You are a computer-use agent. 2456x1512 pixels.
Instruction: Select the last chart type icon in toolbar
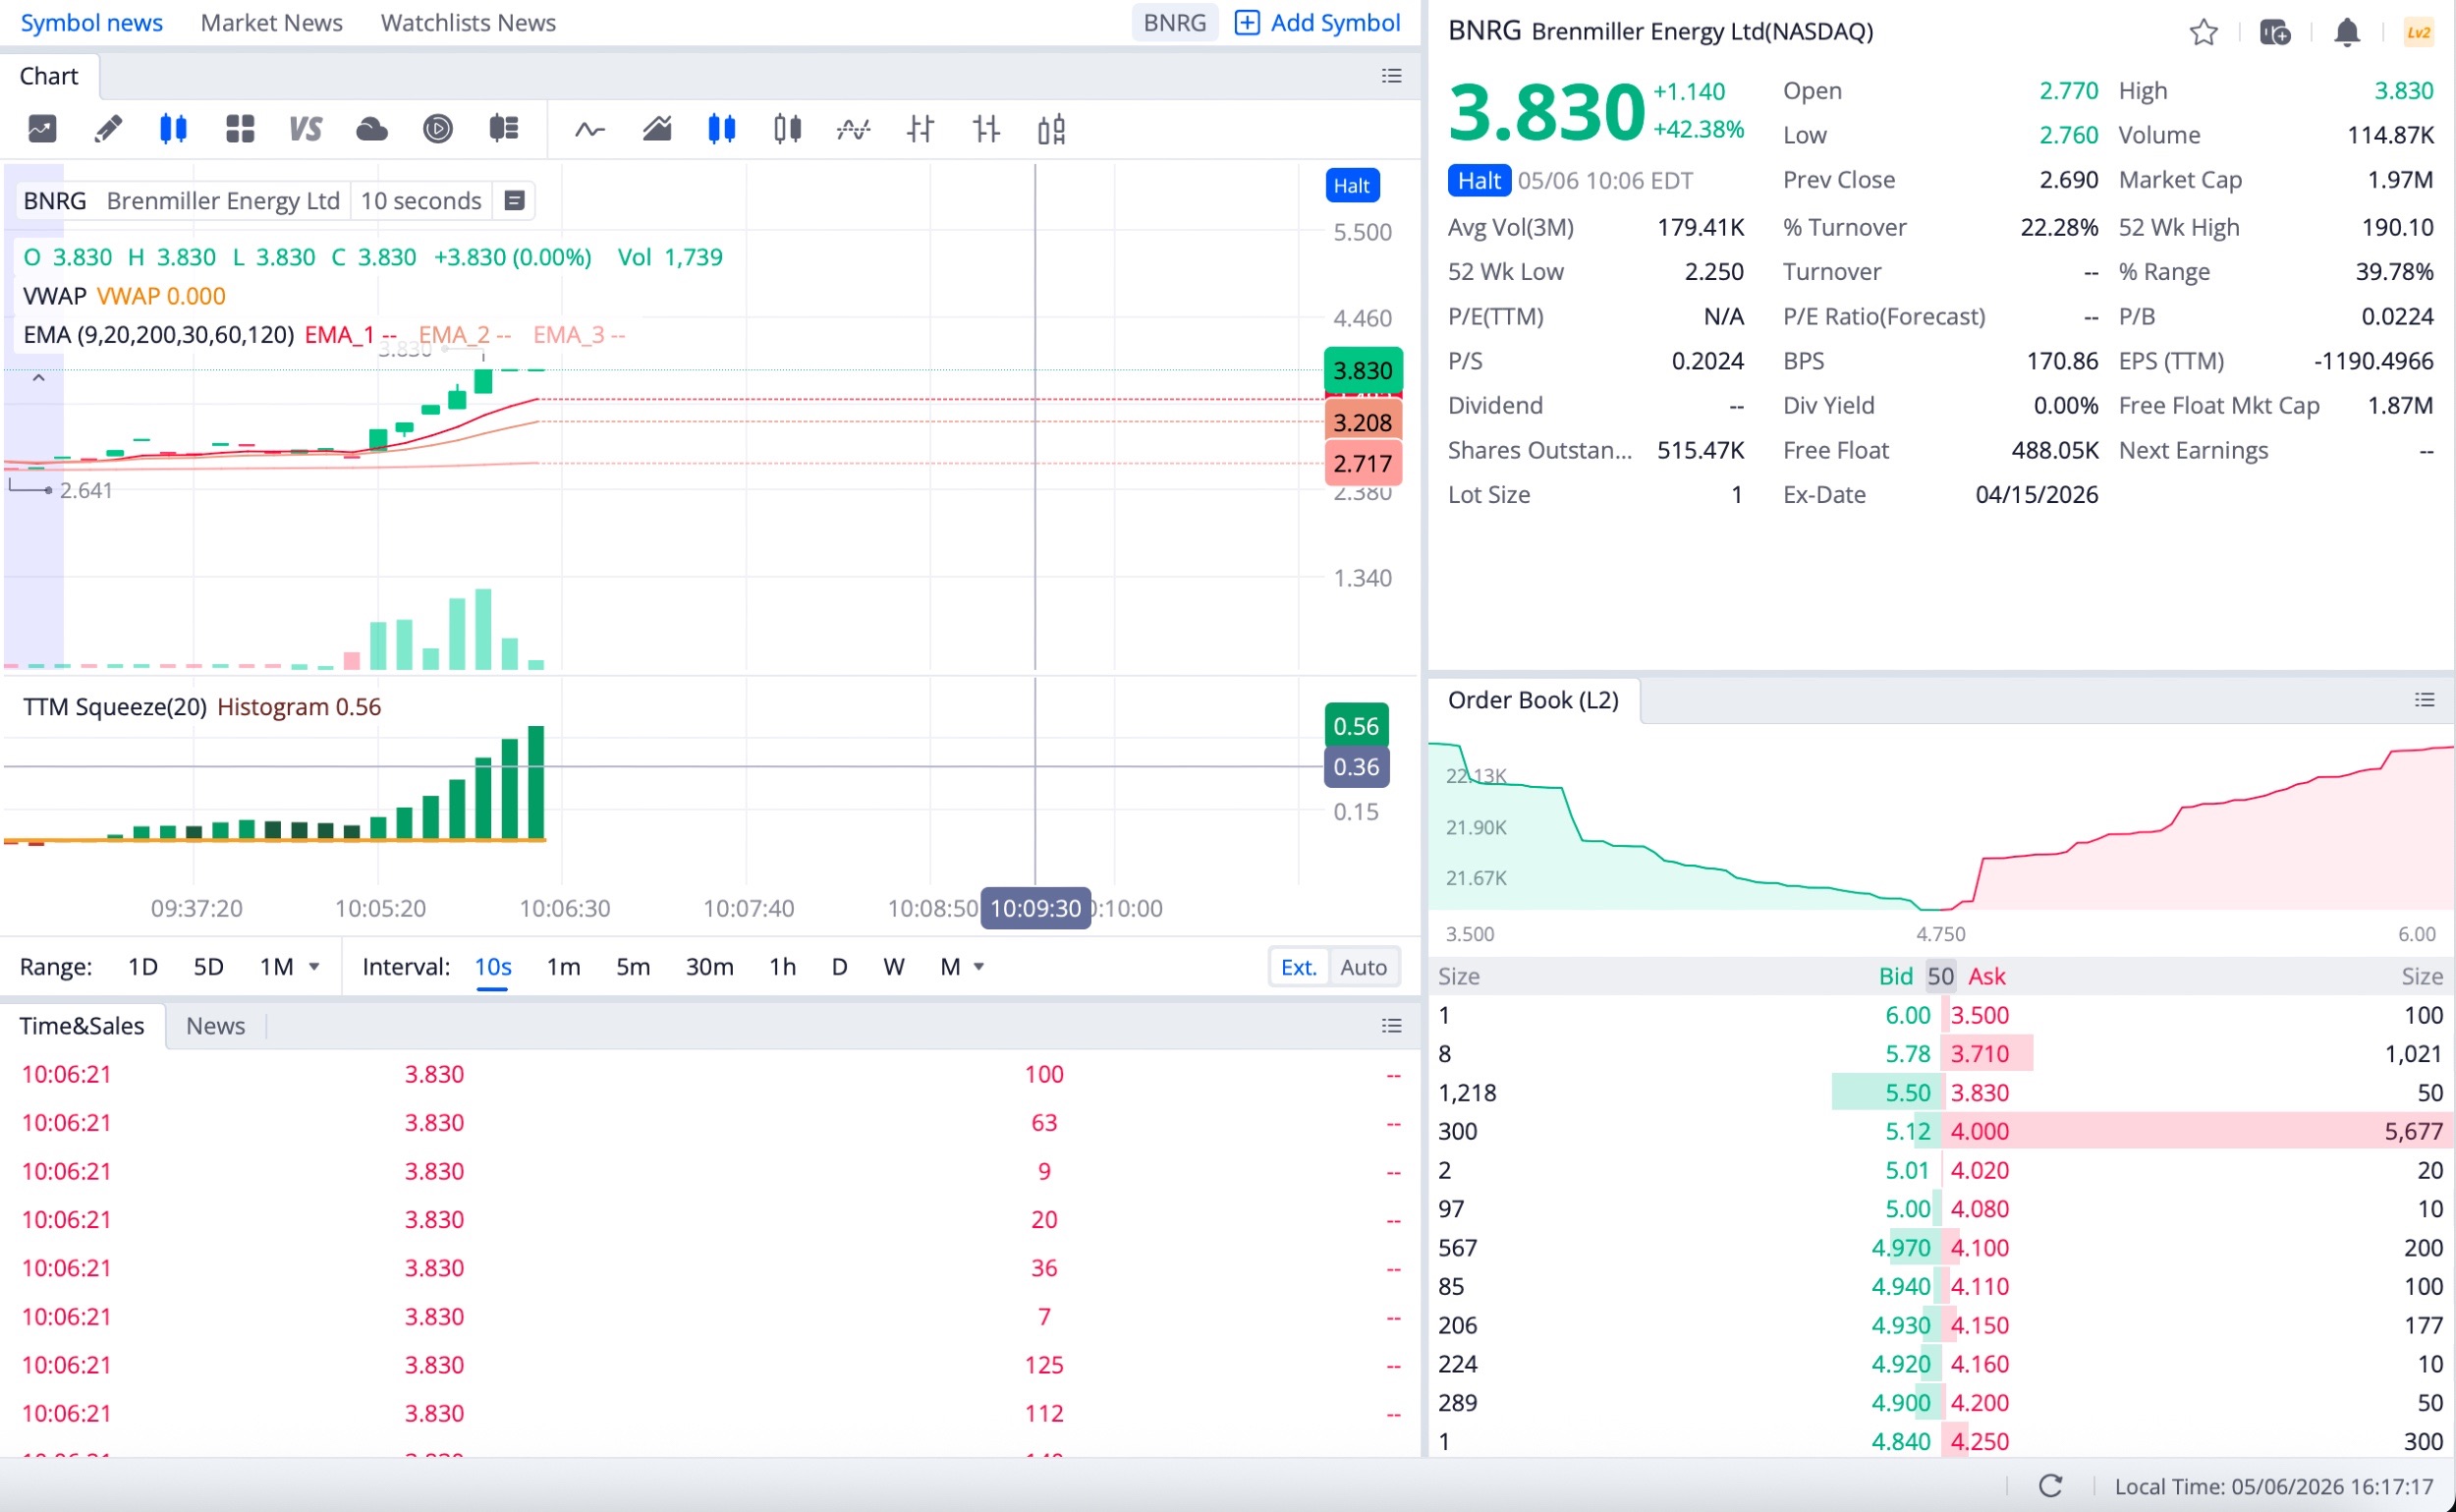(x=1052, y=129)
